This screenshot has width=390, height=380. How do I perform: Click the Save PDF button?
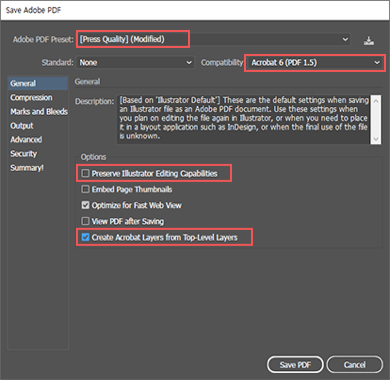pyautogui.click(x=295, y=365)
